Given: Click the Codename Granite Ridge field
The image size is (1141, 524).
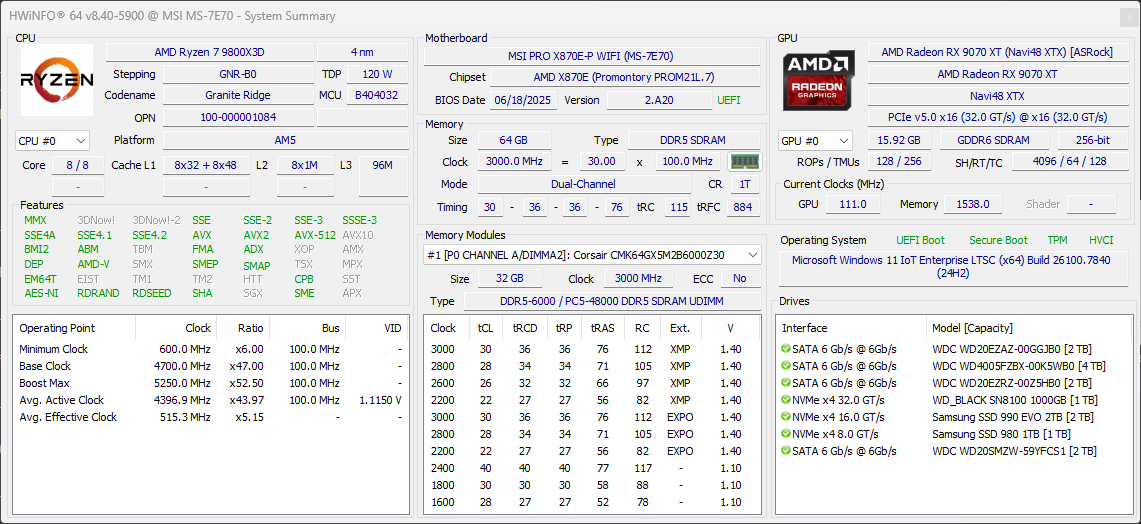Looking at the screenshot, I should click(x=238, y=95).
